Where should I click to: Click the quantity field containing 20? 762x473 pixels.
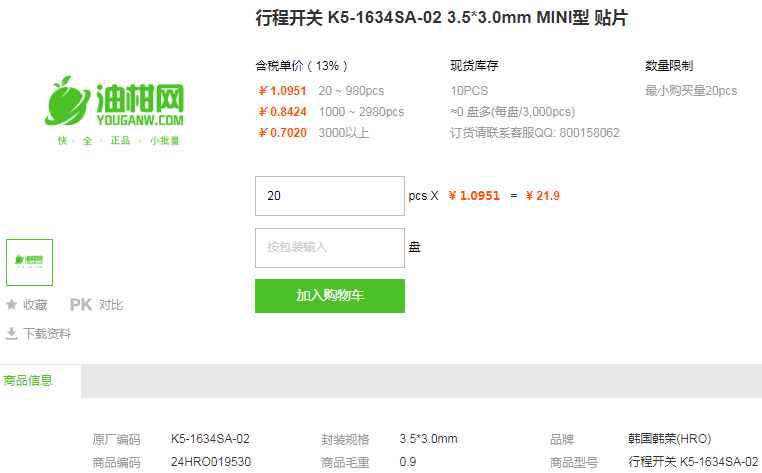tap(330, 196)
